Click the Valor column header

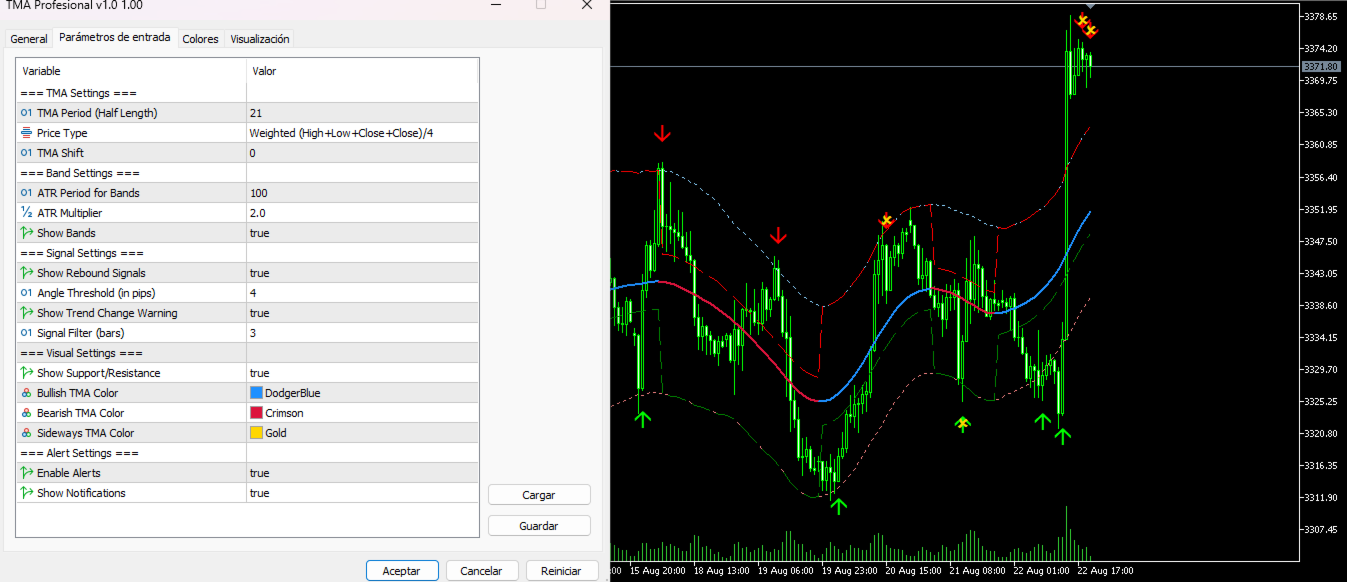tap(362, 71)
